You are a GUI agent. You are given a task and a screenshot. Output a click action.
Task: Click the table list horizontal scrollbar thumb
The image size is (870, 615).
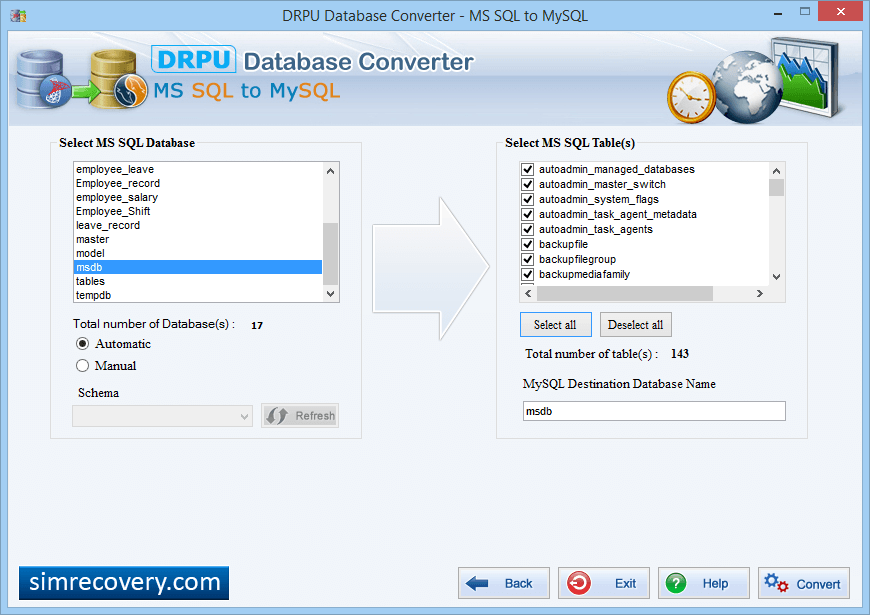point(624,294)
